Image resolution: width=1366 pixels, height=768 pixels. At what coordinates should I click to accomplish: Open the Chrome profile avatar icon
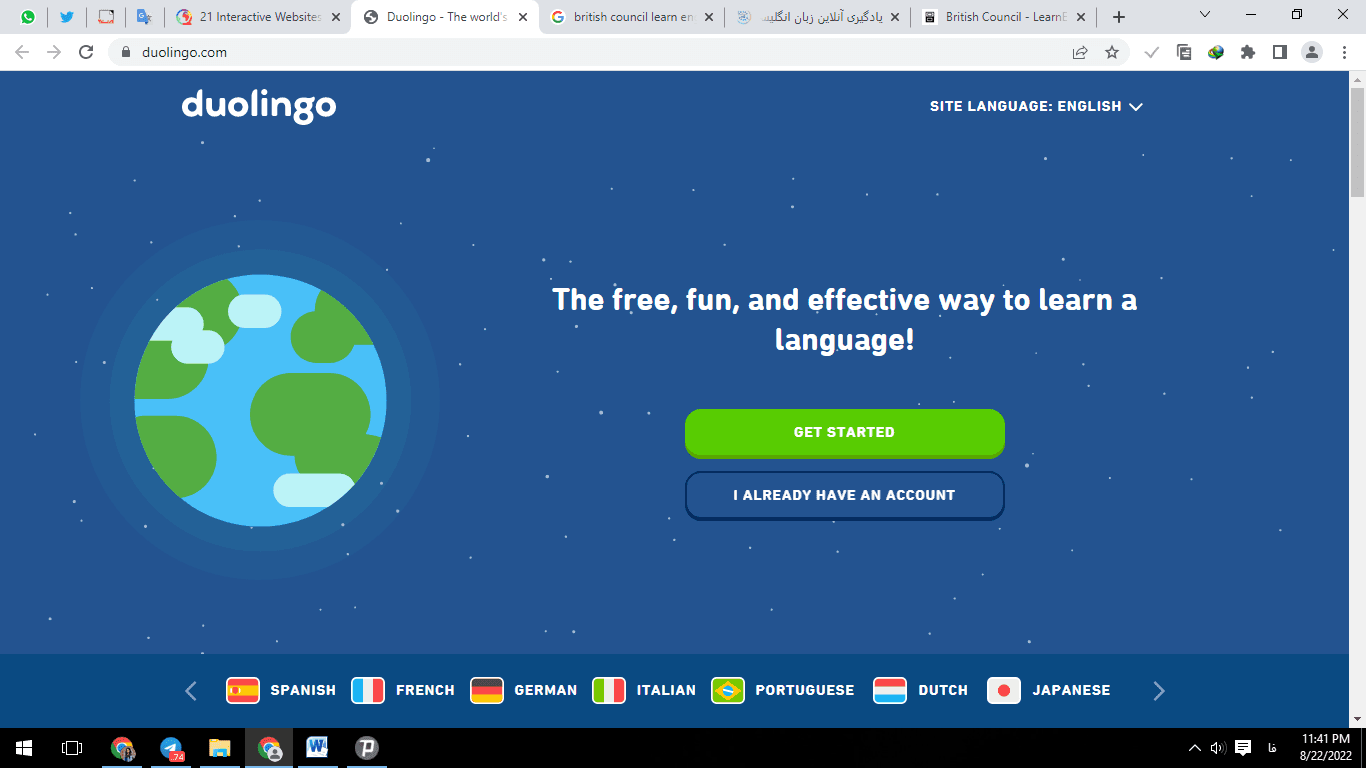point(1312,52)
